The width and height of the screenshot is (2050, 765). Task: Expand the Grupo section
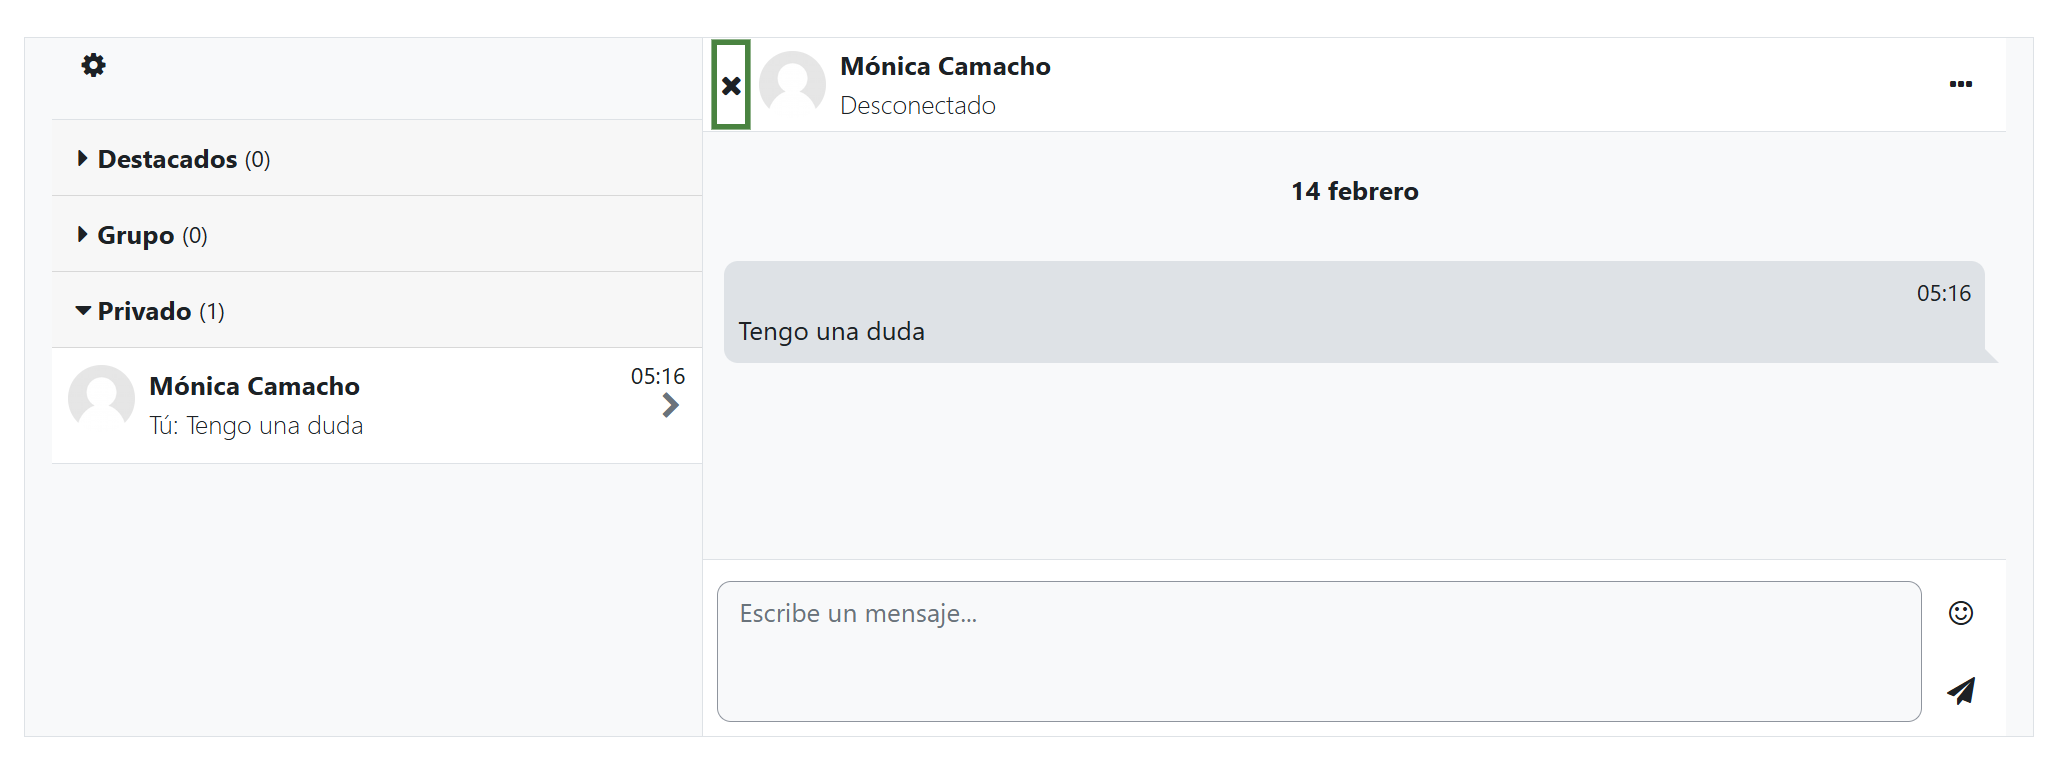136,235
